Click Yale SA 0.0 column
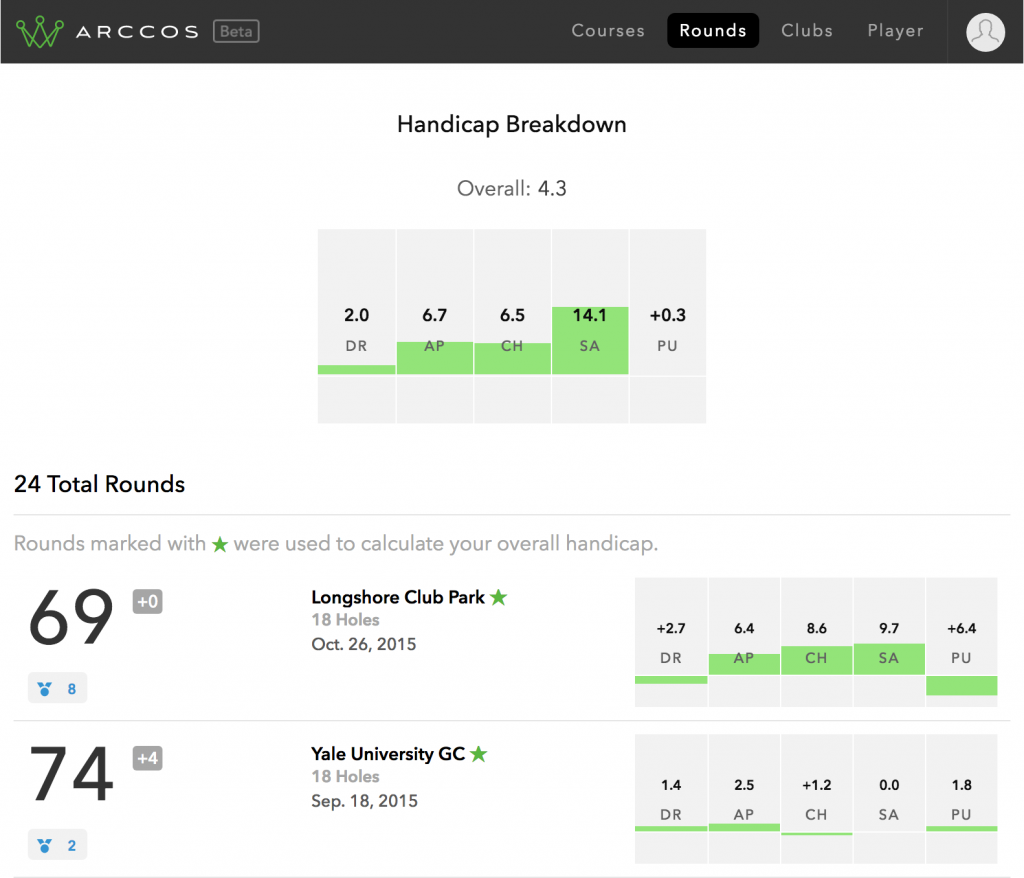The height and width of the screenshot is (878, 1024). pyautogui.click(x=889, y=799)
